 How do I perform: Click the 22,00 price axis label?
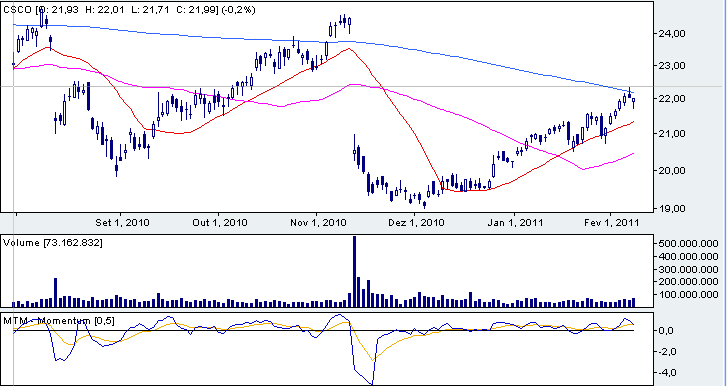(673, 99)
